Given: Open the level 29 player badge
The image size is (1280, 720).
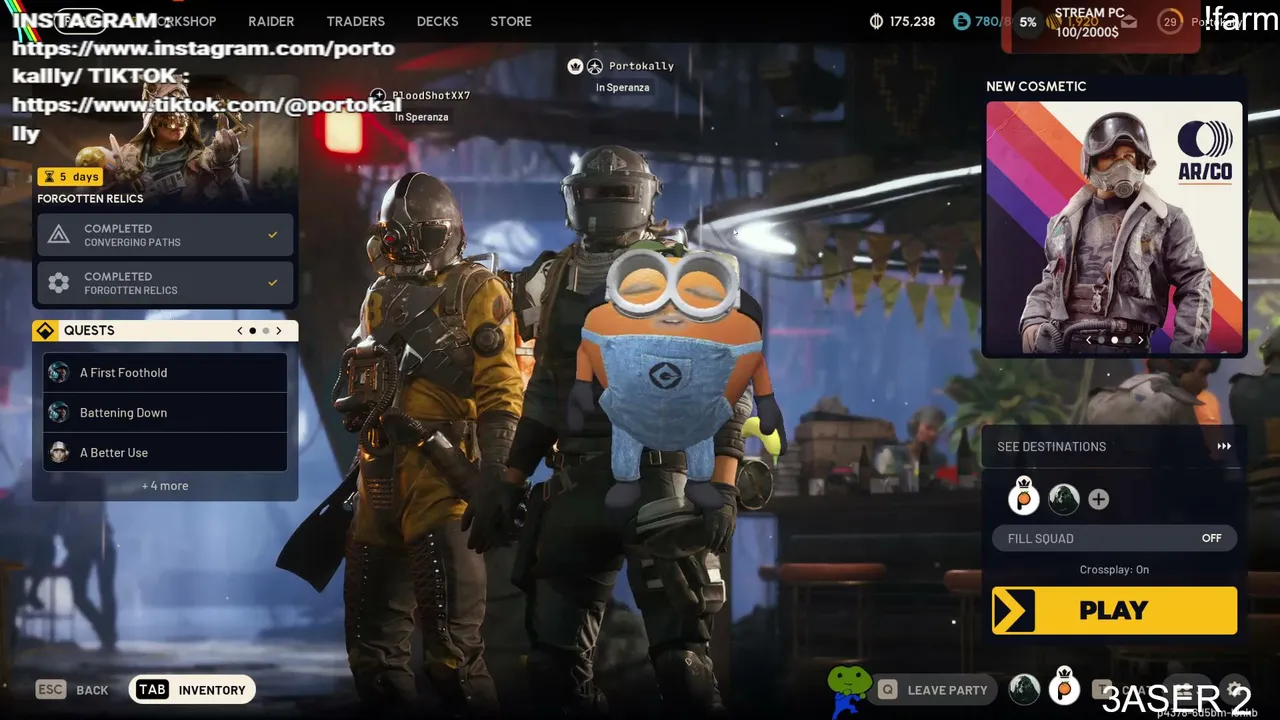Looking at the screenshot, I should point(1170,22).
